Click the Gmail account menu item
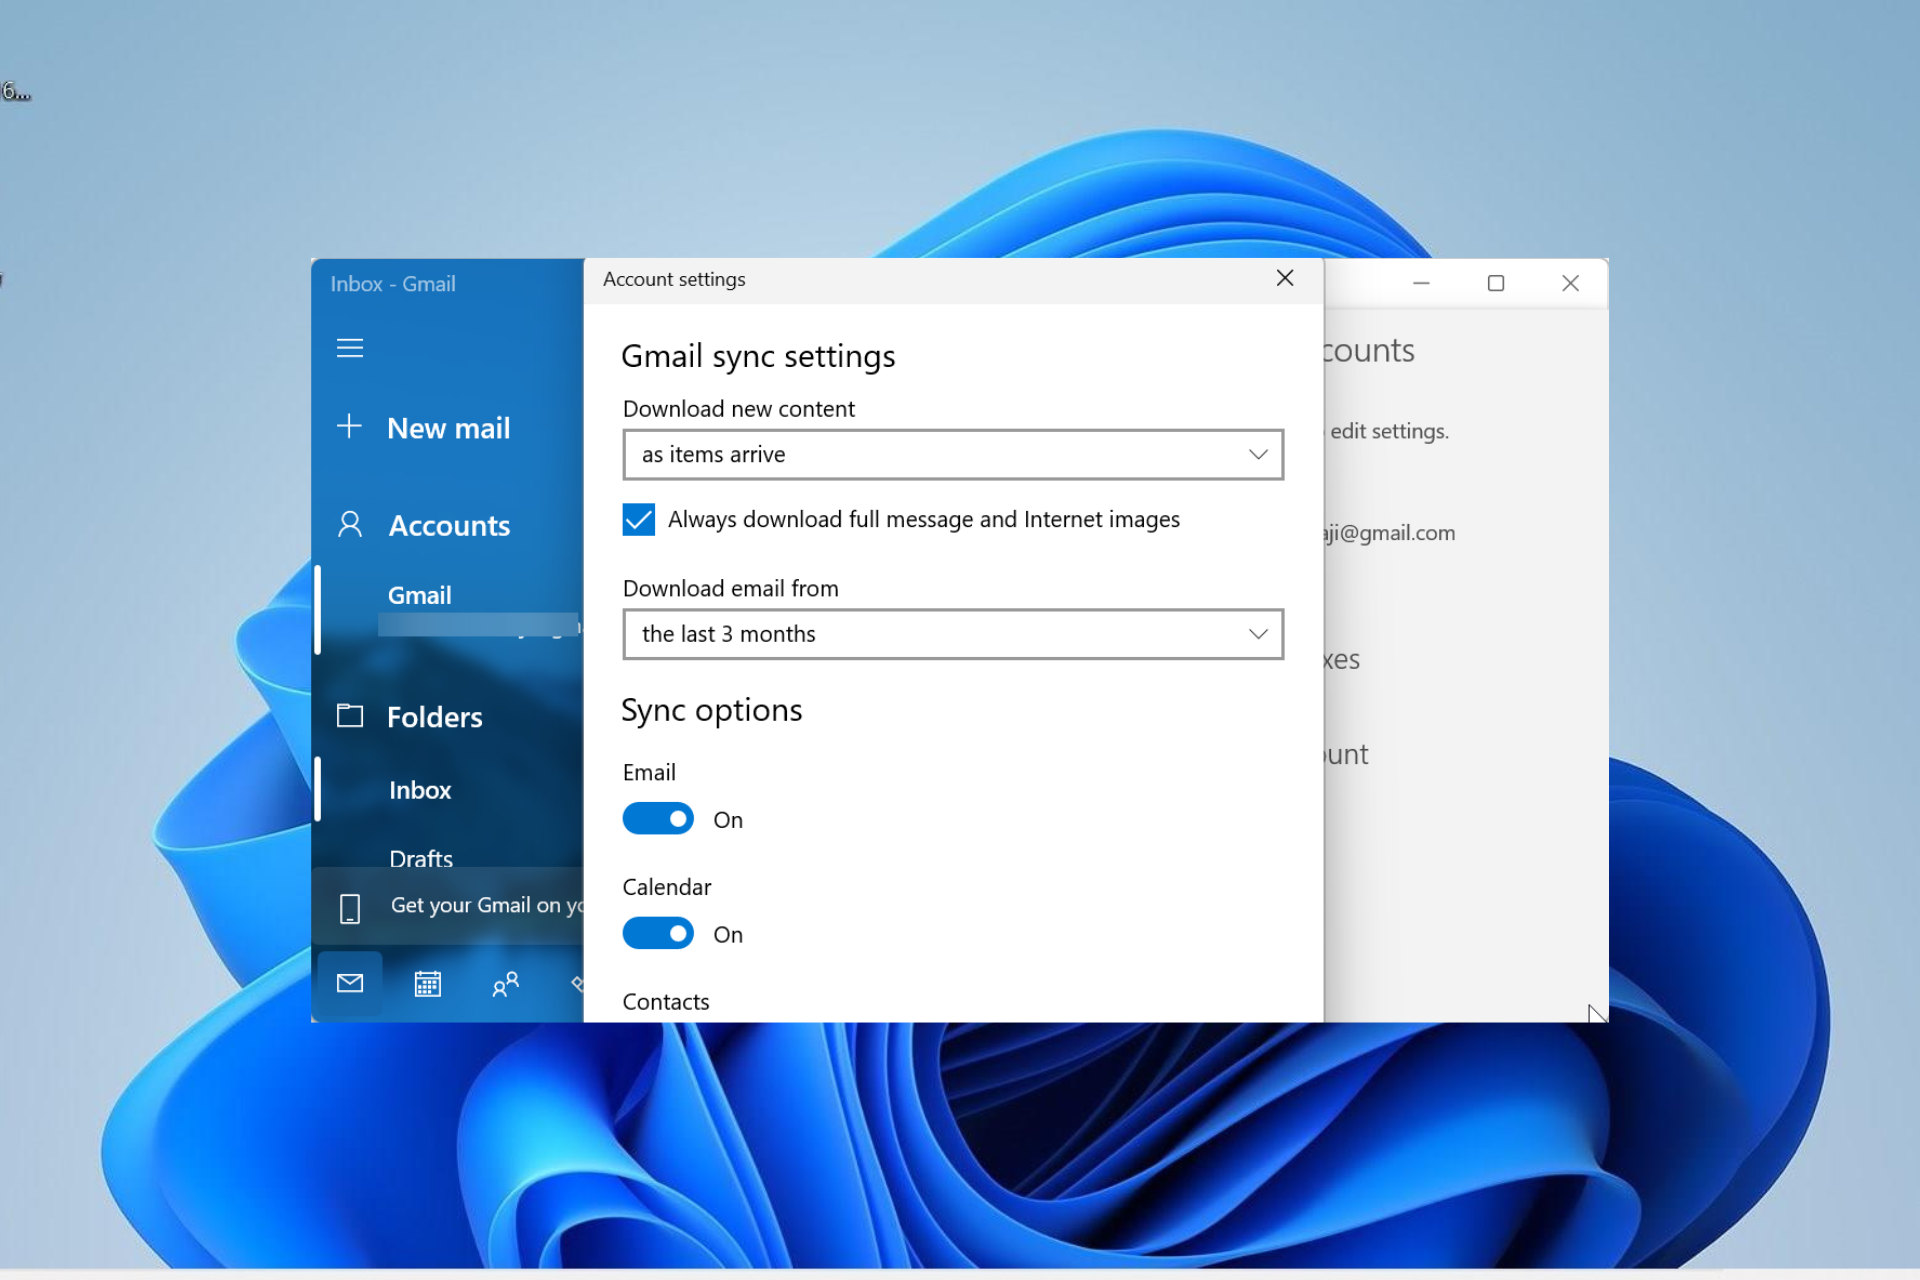Viewport: 1920px width, 1280px height. (419, 596)
